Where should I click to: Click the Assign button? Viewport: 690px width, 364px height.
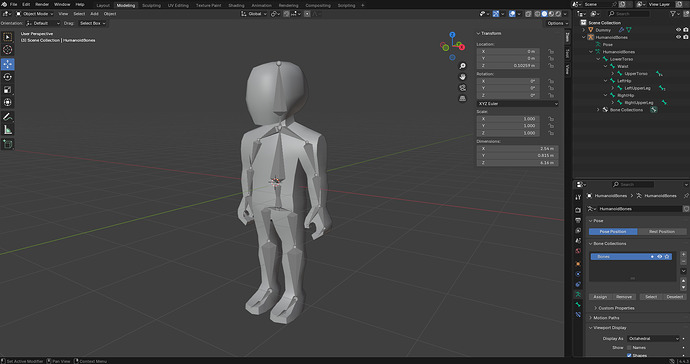pyautogui.click(x=600, y=297)
